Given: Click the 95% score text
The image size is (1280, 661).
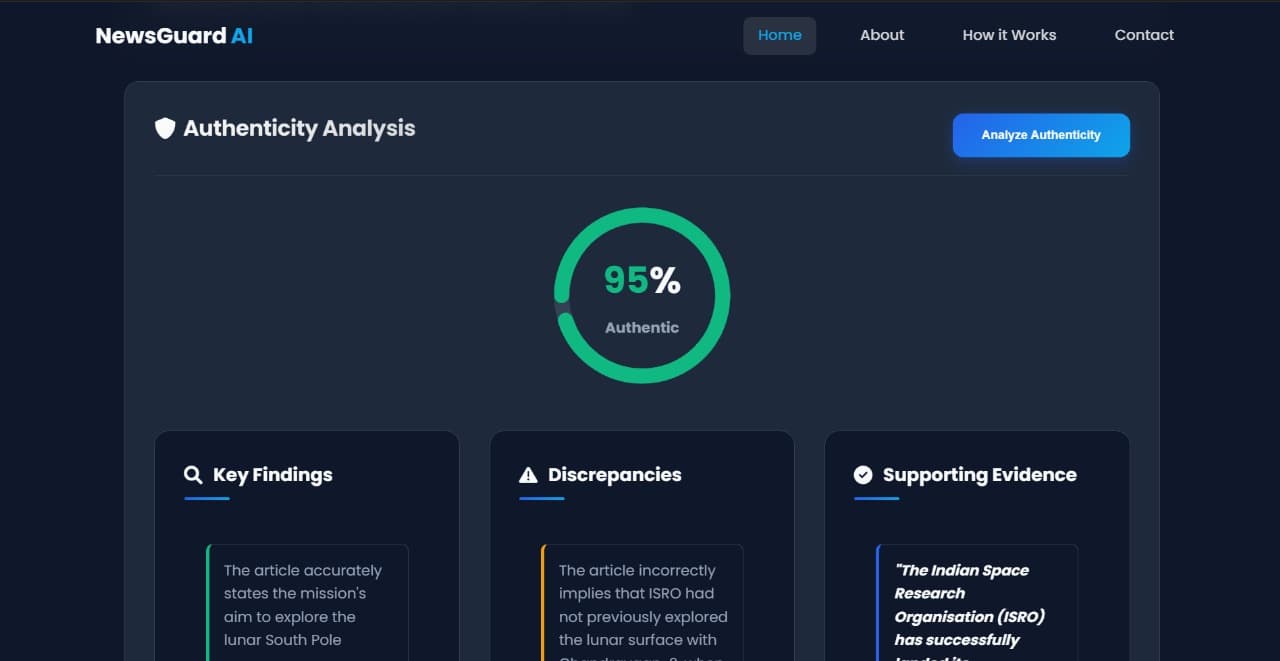Looking at the screenshot, I should [x=642, y=281].
